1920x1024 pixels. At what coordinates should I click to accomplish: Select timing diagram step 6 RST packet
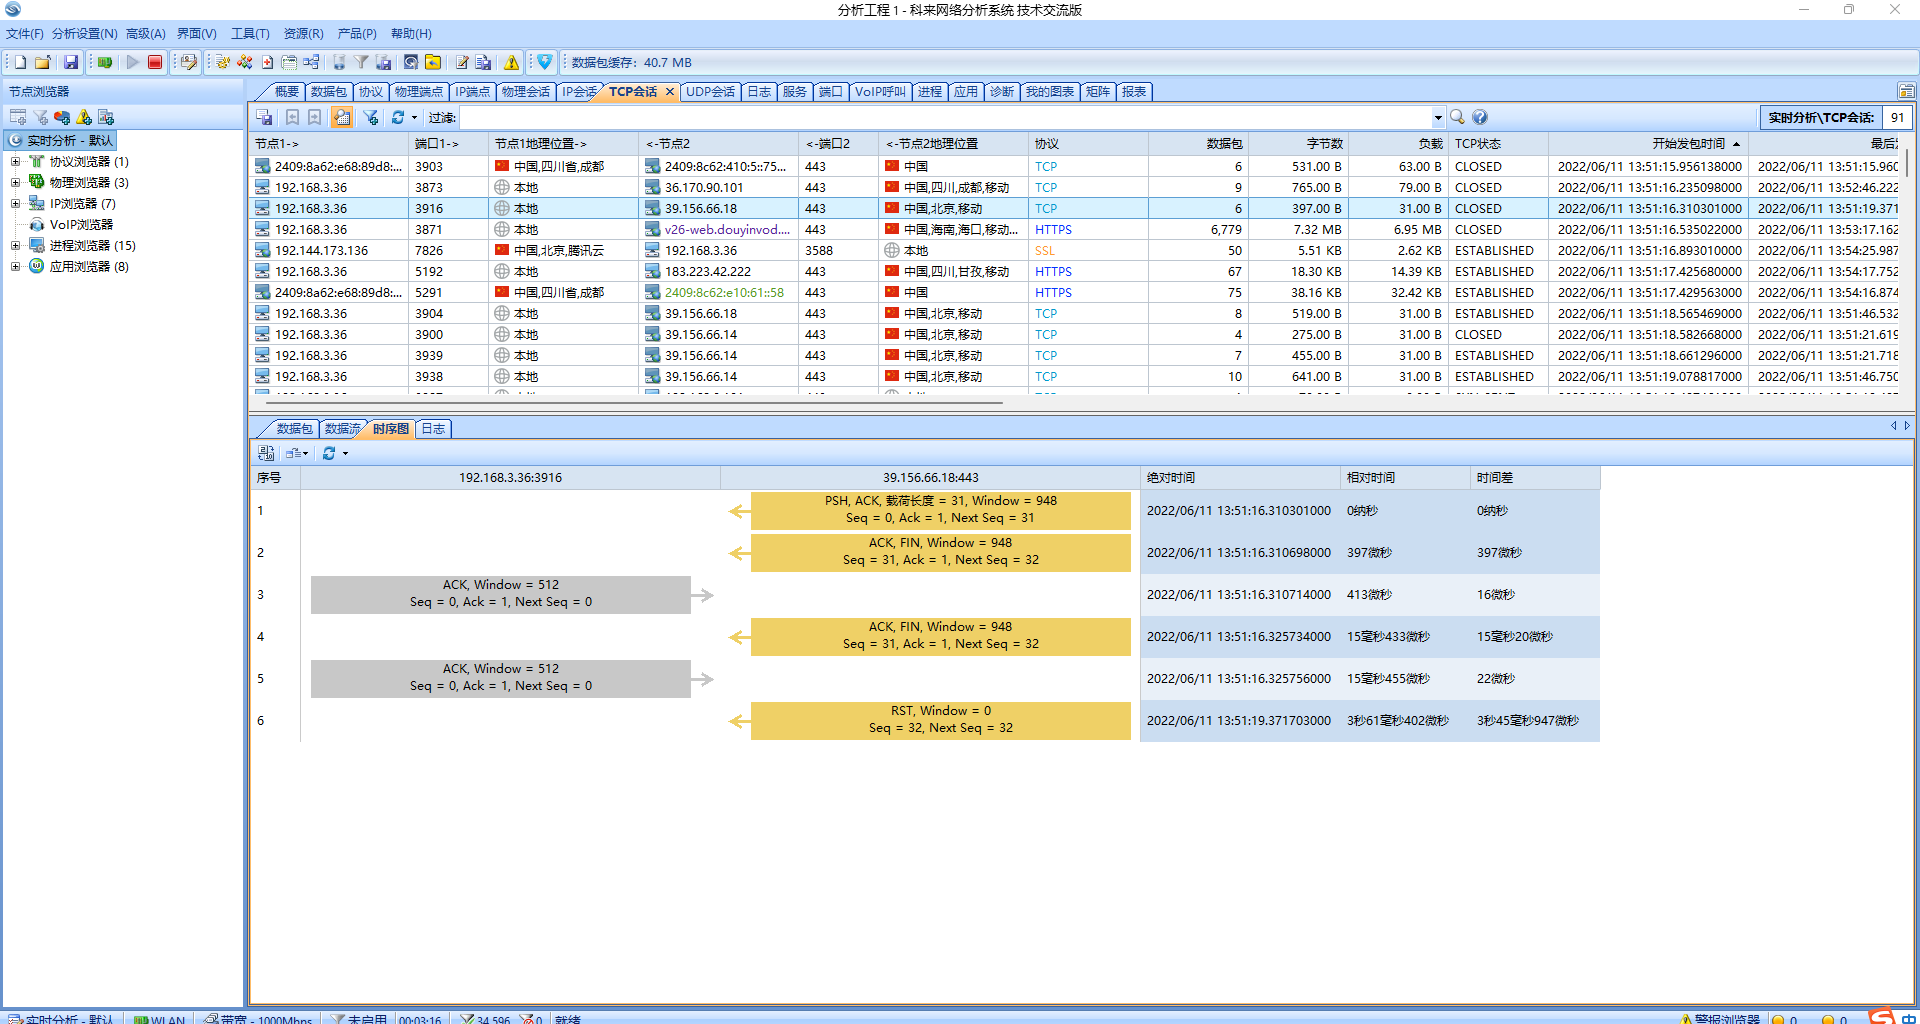pos(941,720)
